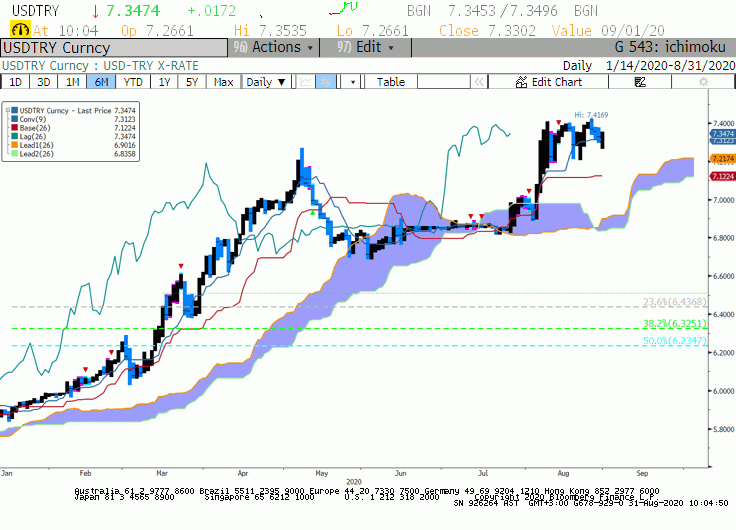
Task: Click the Table button
Action: coord(391,82)
